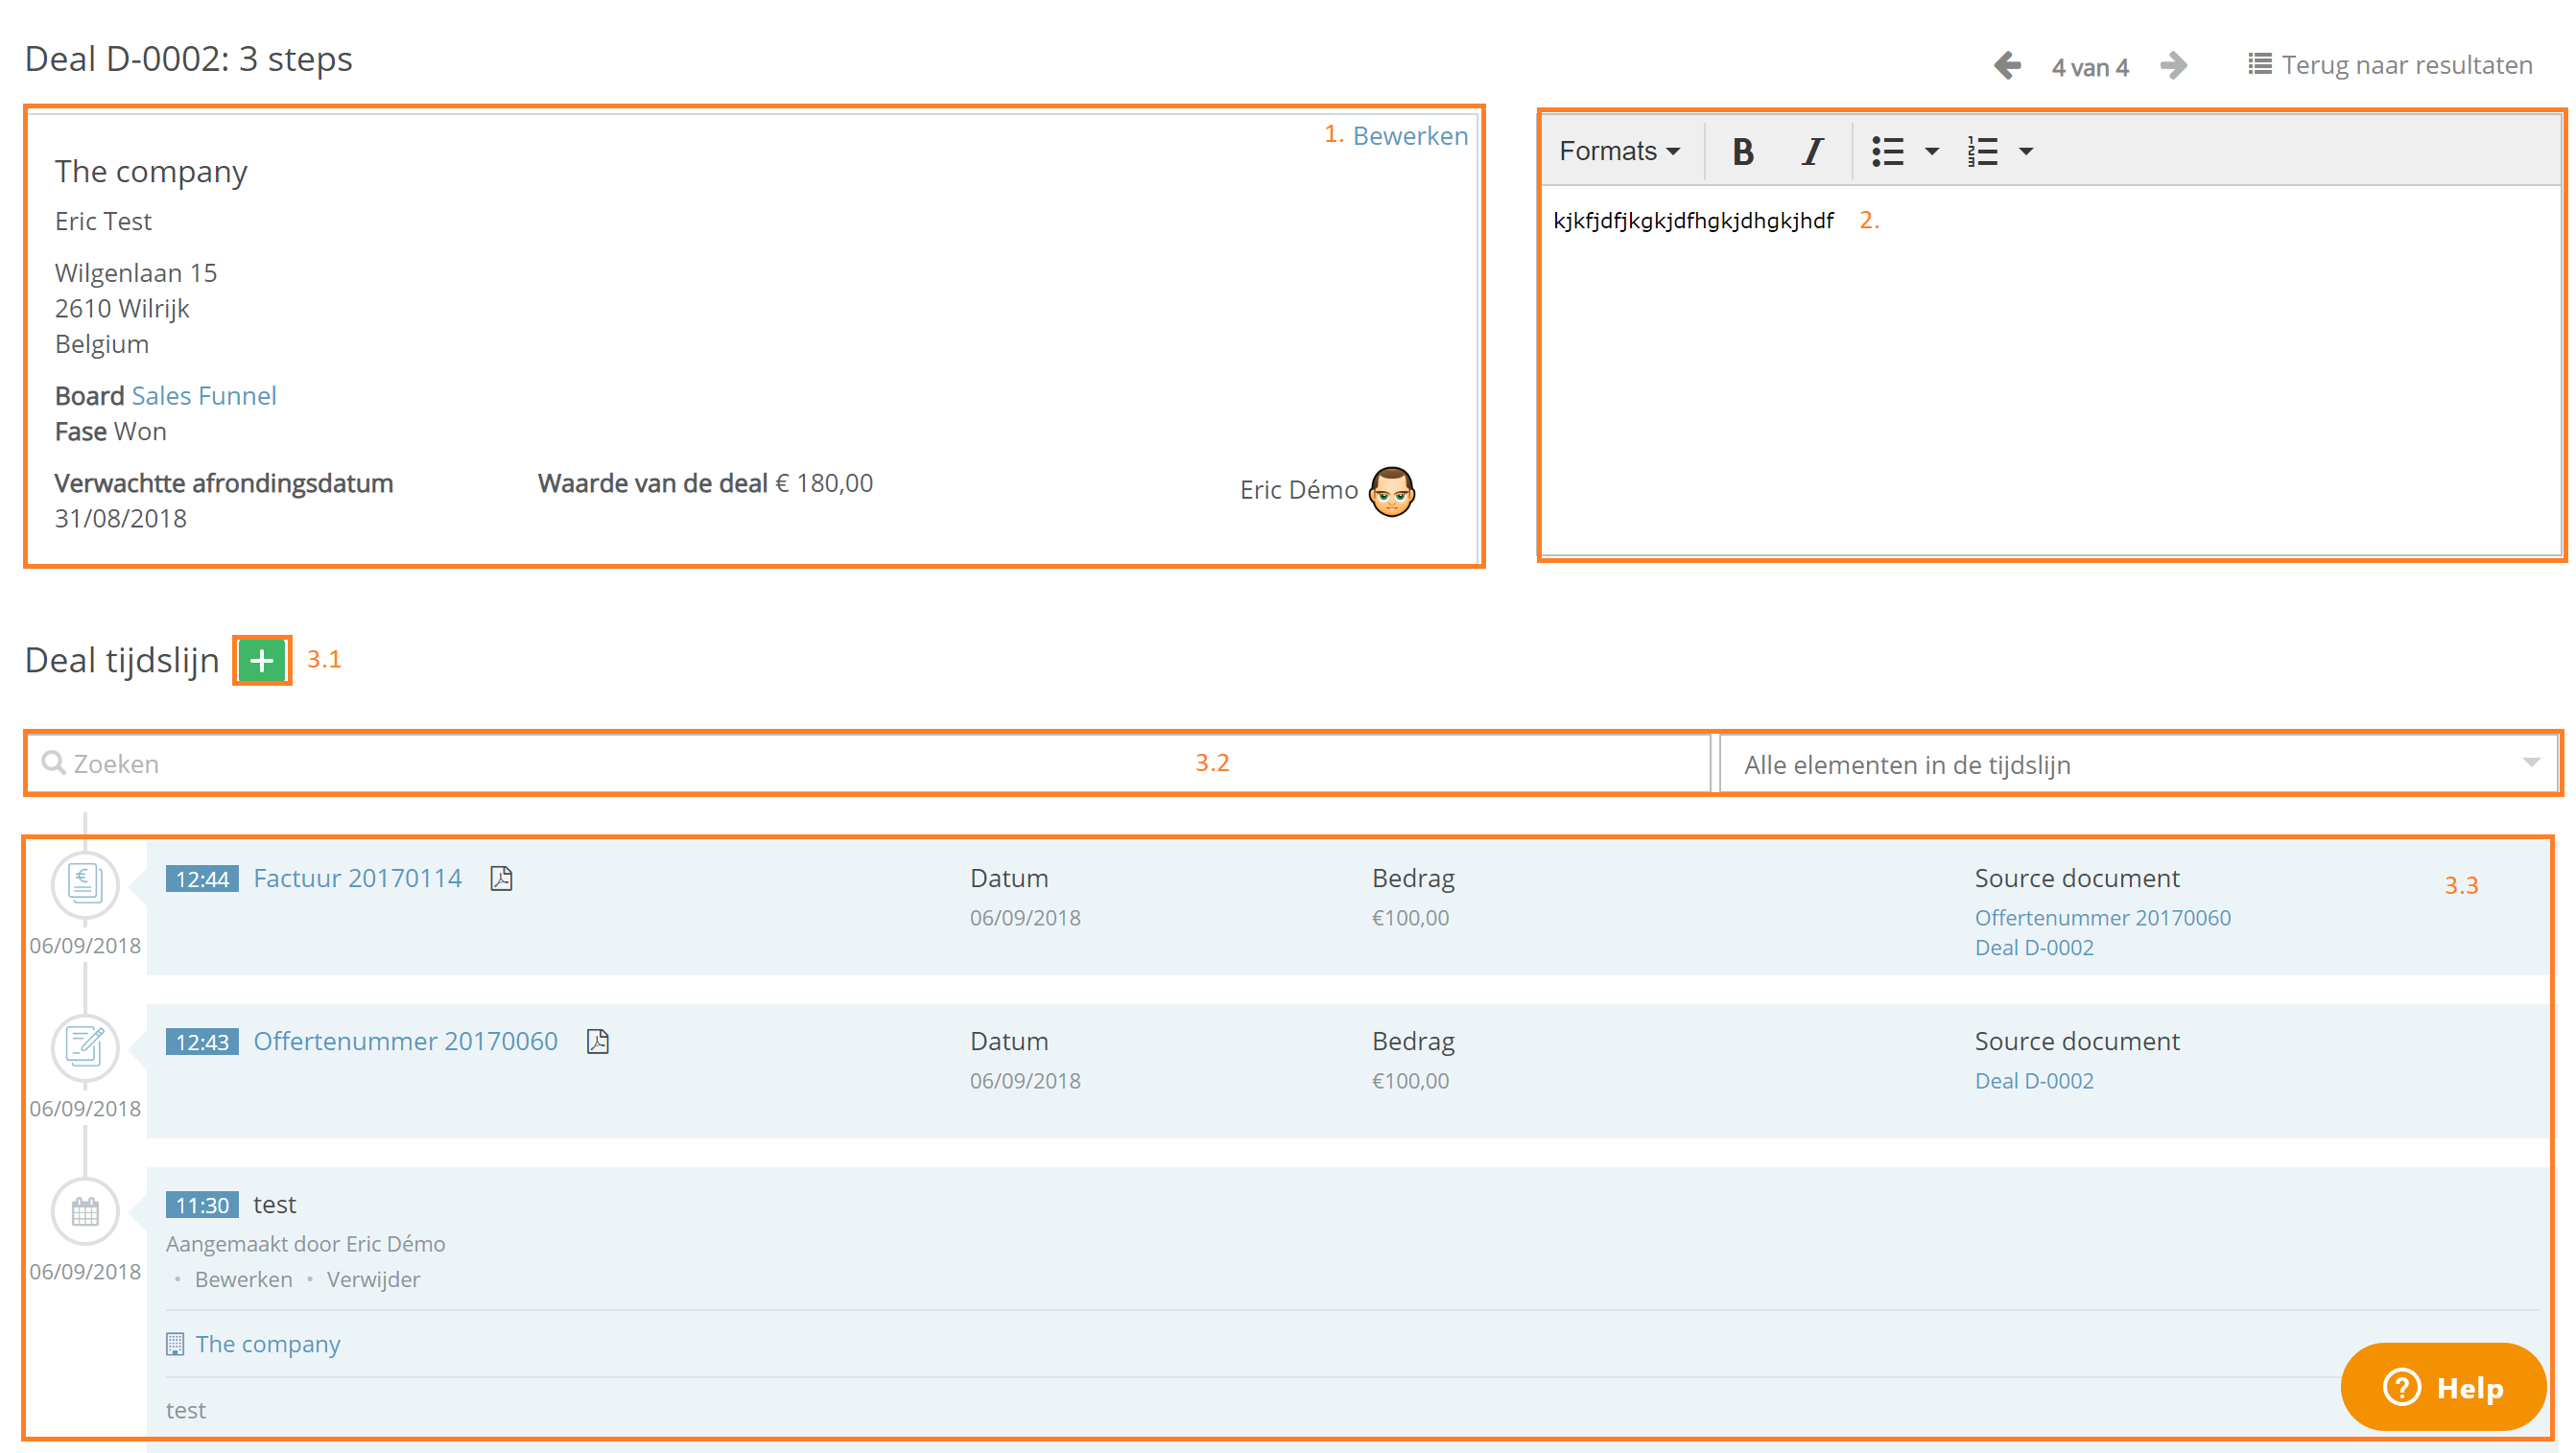The height and width of the screenshot is (1453, 2576).
Task: Add a new timeline item with green plus
Action: point(262,660)
